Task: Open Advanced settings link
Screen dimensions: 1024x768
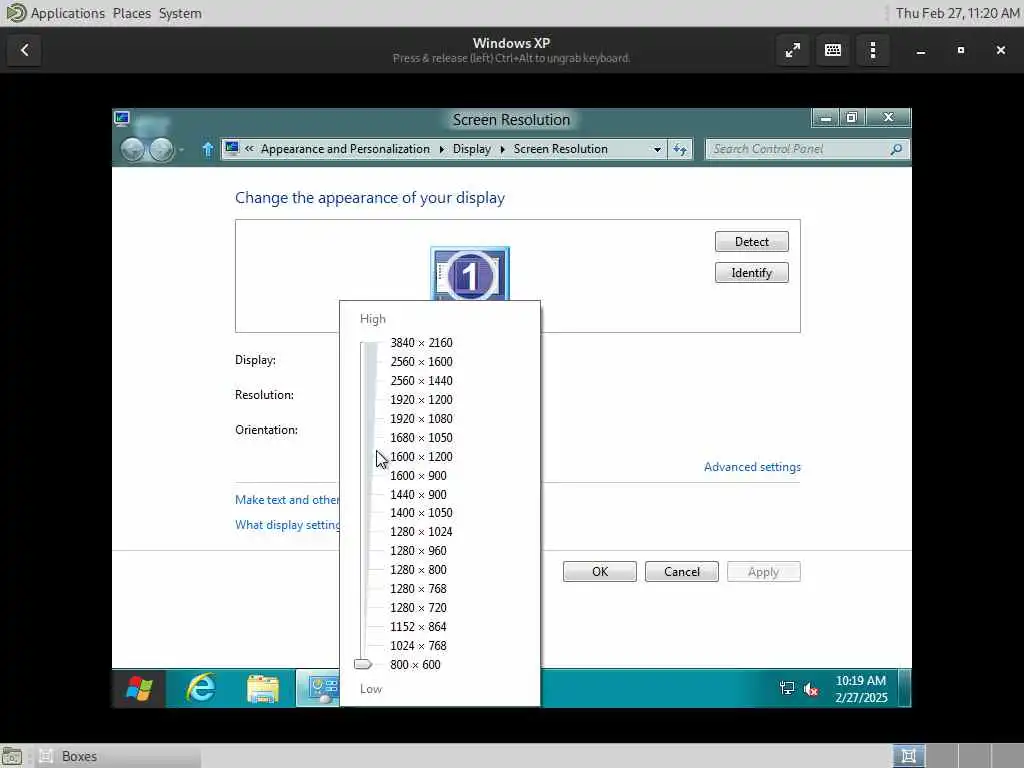Action: coord(752,467)
